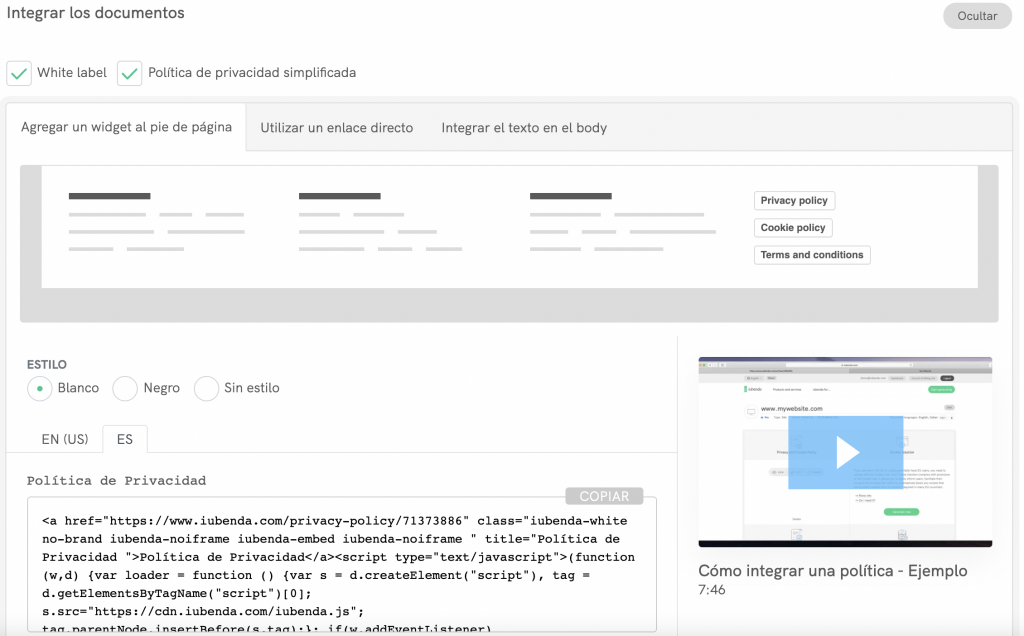1024x636 pixels.
Task: Switch to the EN (US) language tab
Action: 64,439
